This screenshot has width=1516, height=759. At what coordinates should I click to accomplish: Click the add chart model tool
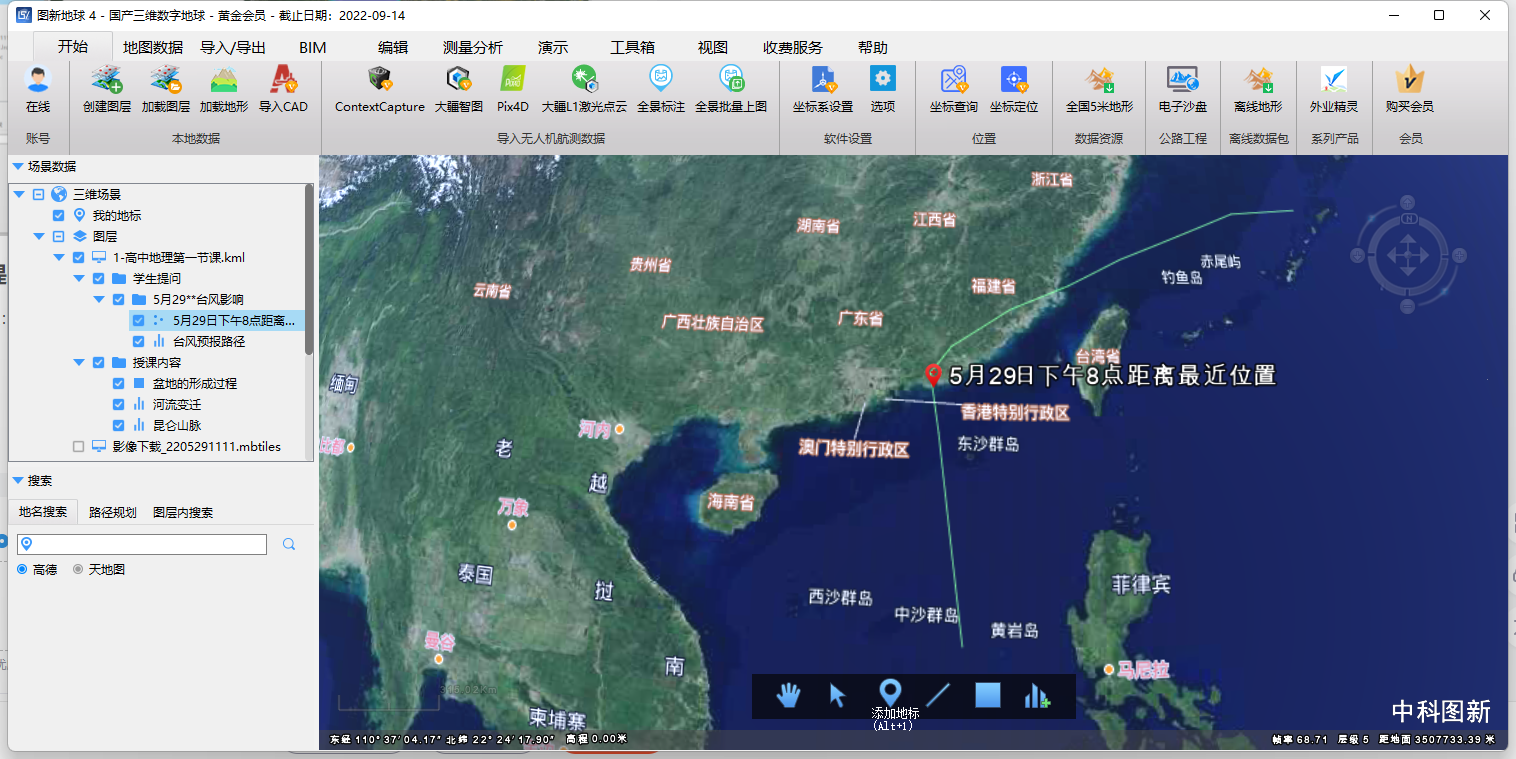[x=1037, y=695]
